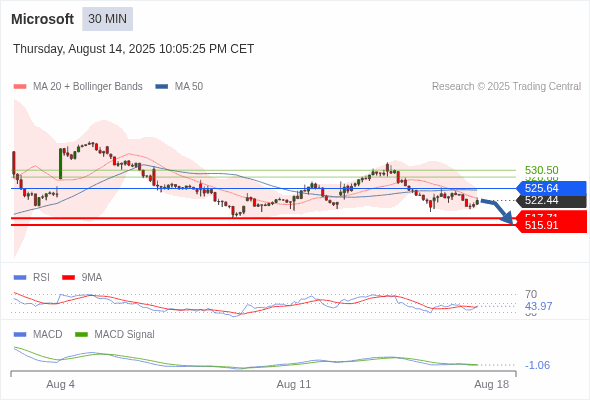
Task: Click the Aug 11 date axis label
Action: point(294,384)
